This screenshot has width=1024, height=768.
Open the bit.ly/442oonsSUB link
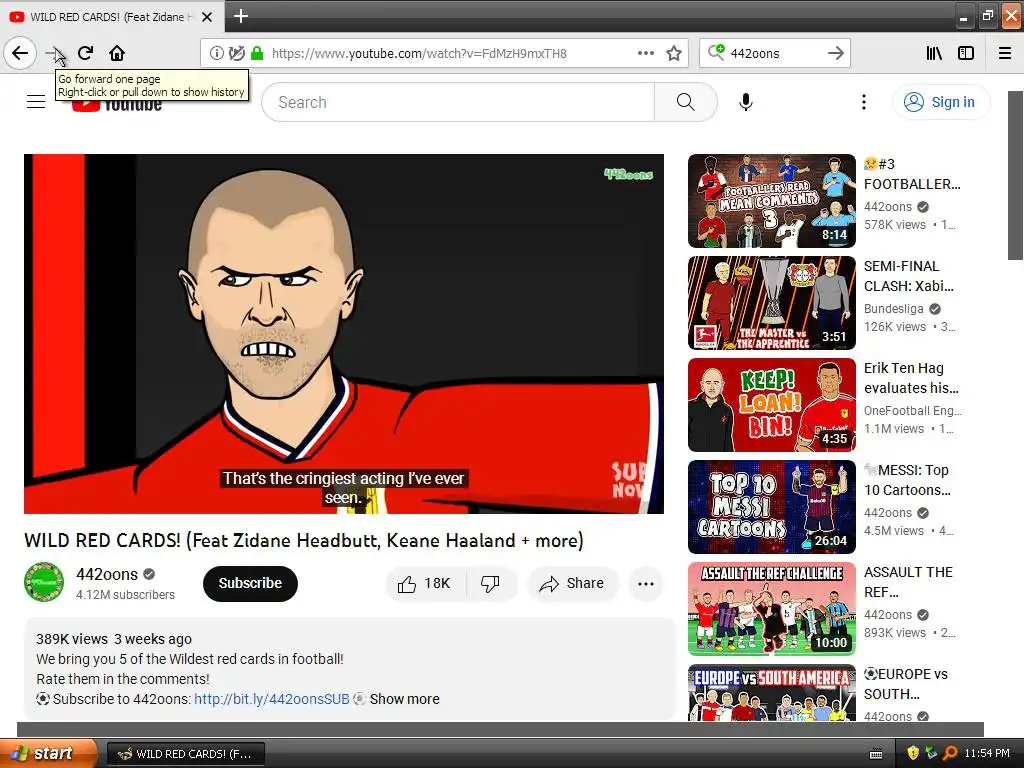coord(272,699)
